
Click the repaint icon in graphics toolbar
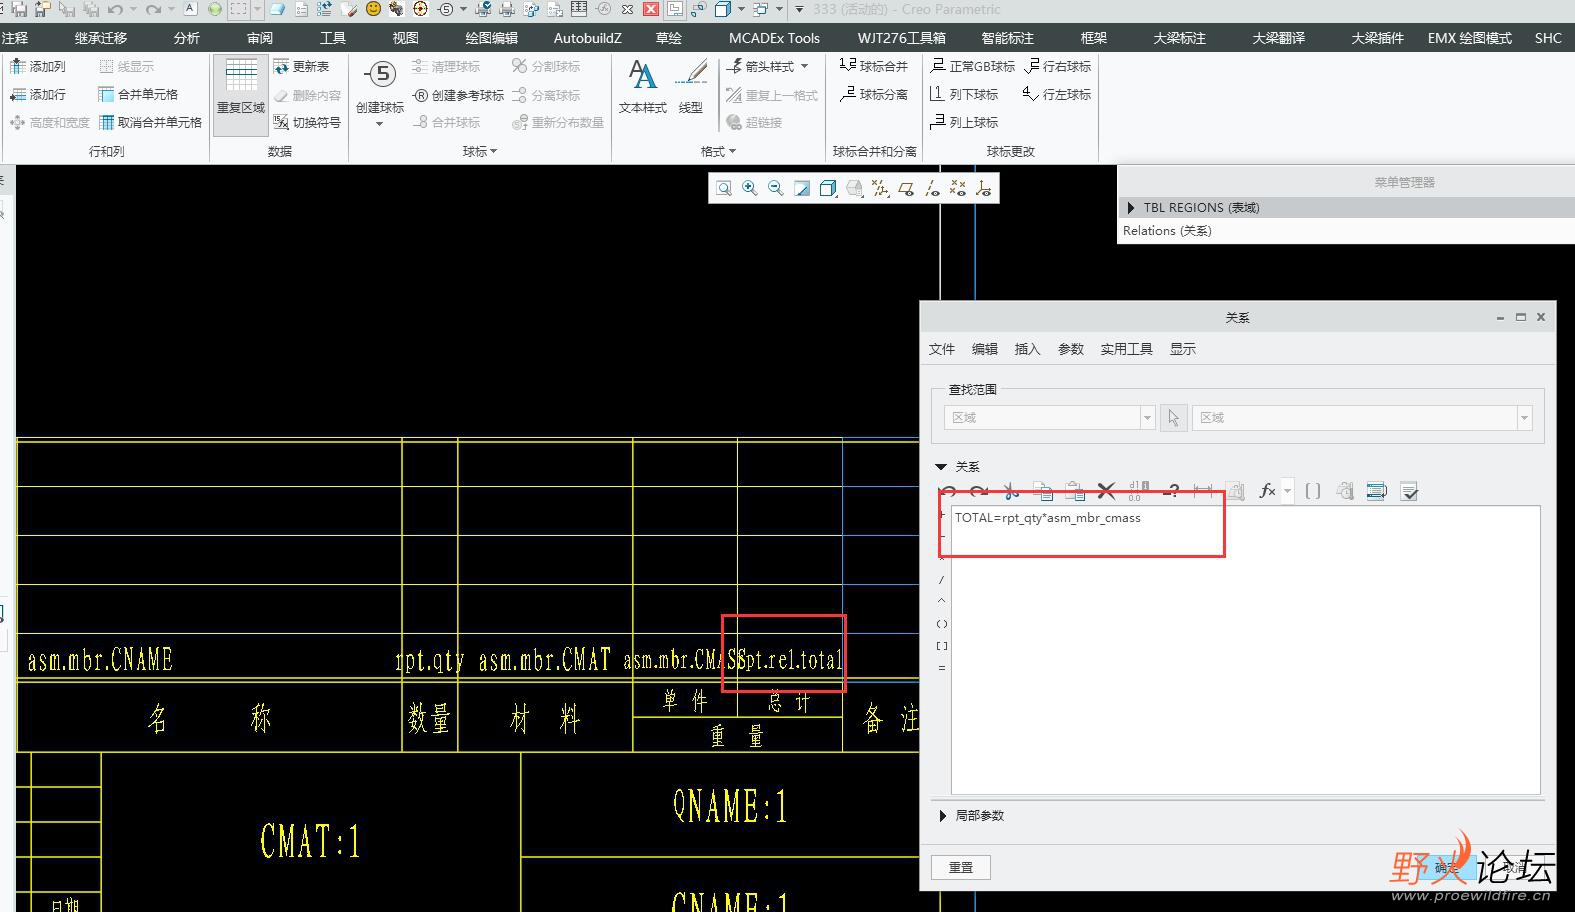pyautogui.click(x=802, y=188)
